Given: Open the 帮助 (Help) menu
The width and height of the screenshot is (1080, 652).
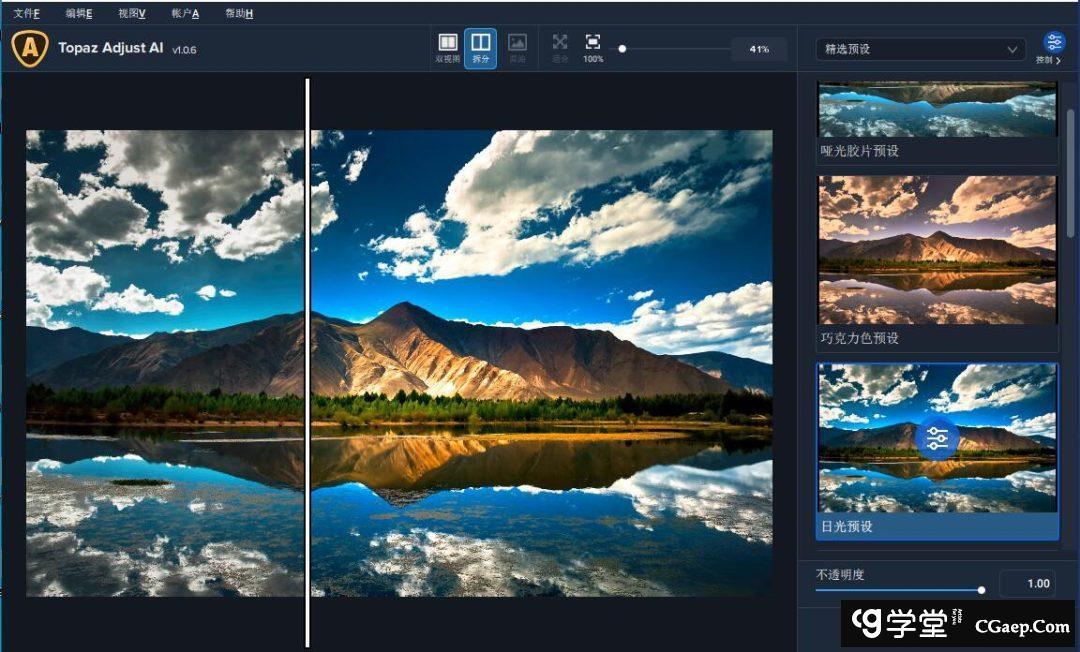Looking at the screenshot, I should (239, 13).
